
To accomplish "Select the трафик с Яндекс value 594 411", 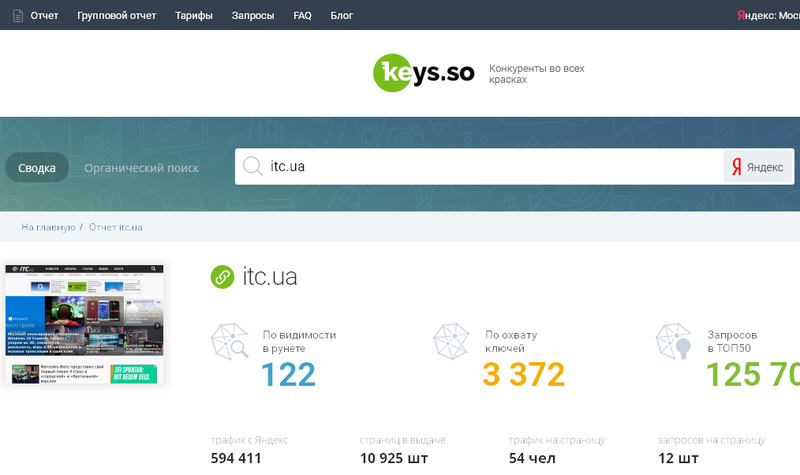I will (x=236, y=458).
